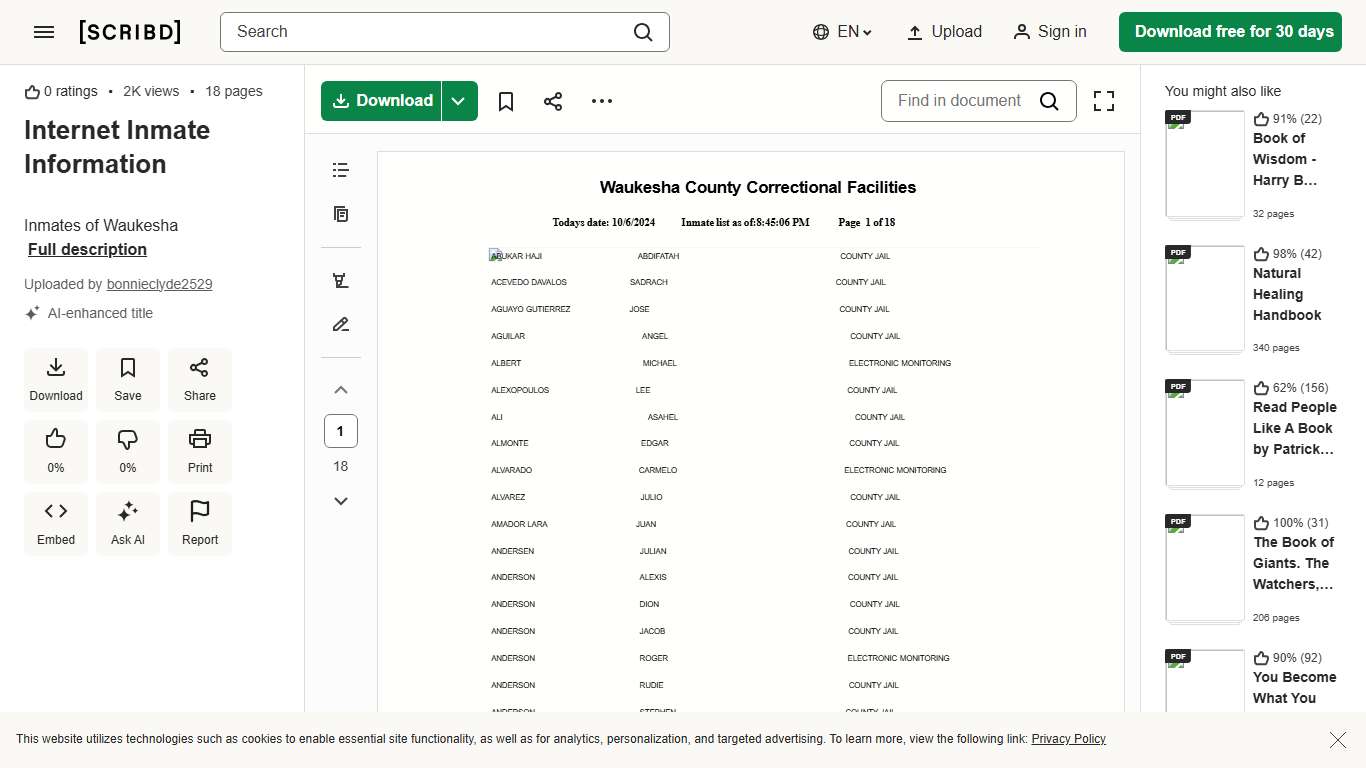Enter fullscreen document view
The image size is (1366, 768).
click(x=1103, y=101)
